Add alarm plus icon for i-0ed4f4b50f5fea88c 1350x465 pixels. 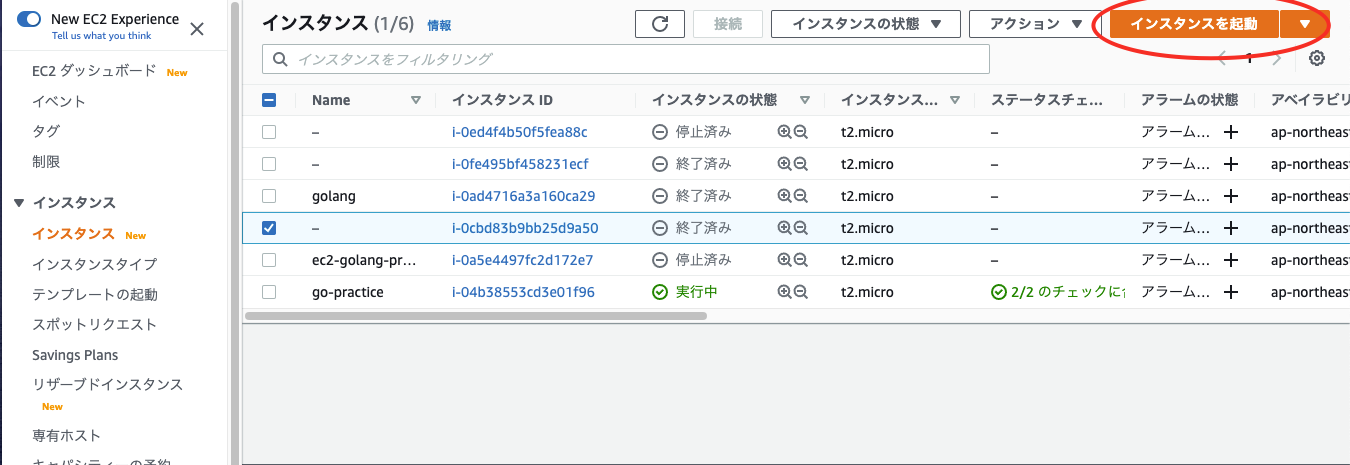pyautogui.click(x=1231, y=132)
